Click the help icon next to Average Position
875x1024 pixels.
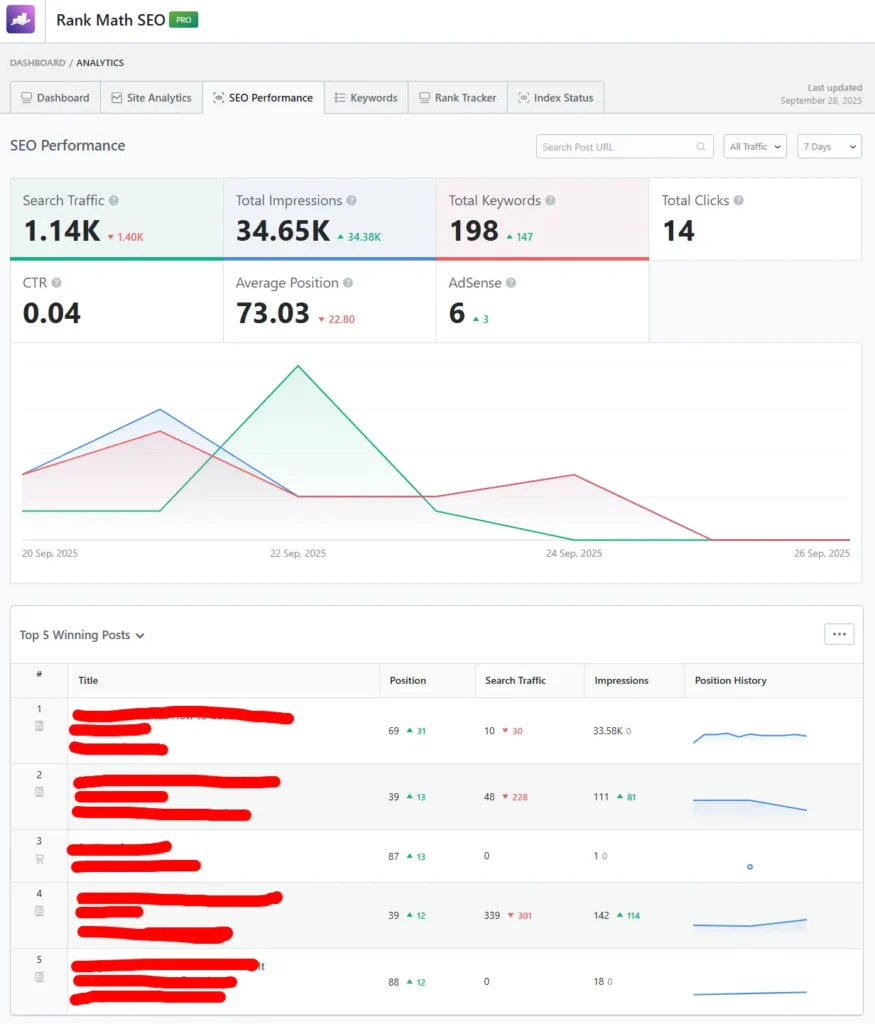coord(349,284)
